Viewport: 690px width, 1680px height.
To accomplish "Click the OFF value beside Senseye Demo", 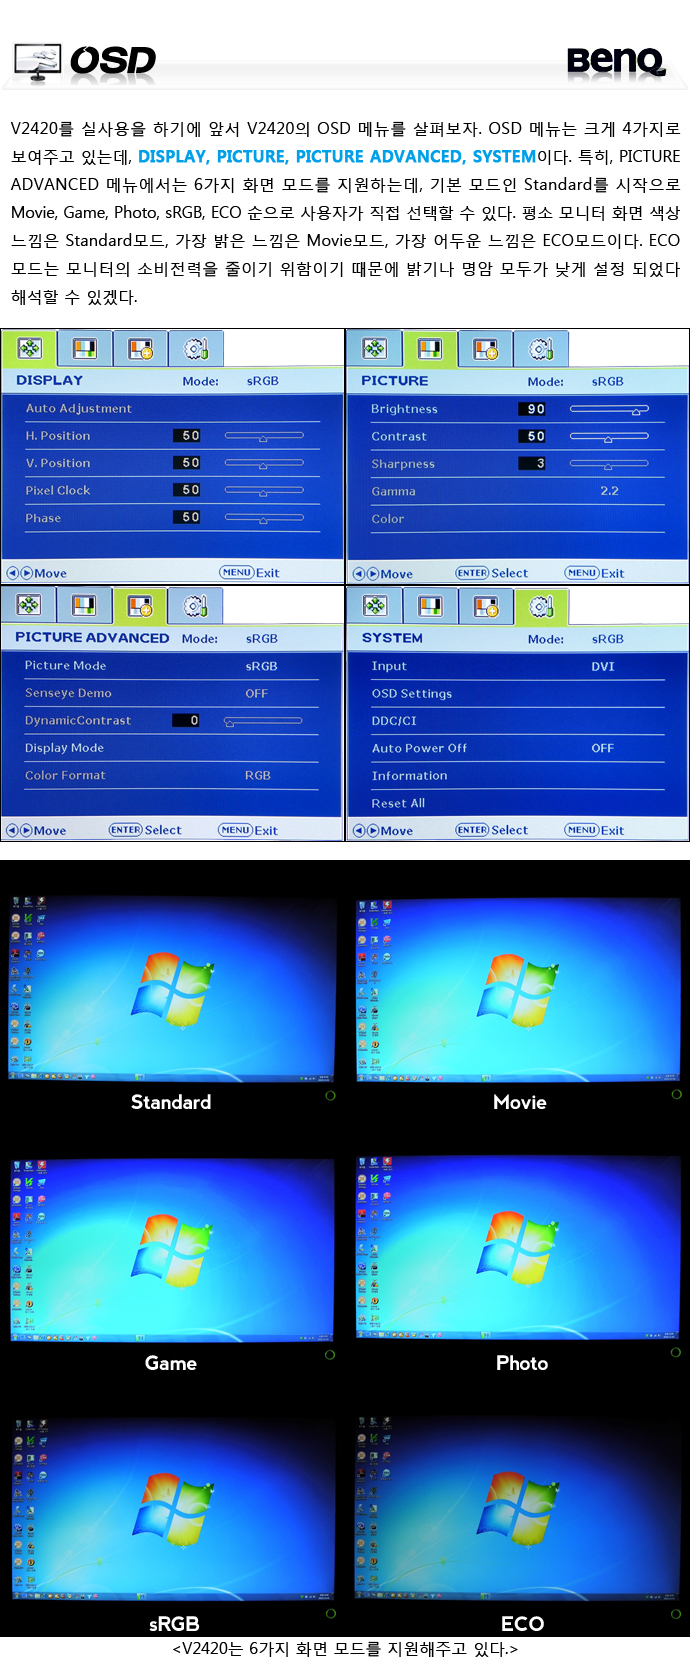I will pos(257,693).
